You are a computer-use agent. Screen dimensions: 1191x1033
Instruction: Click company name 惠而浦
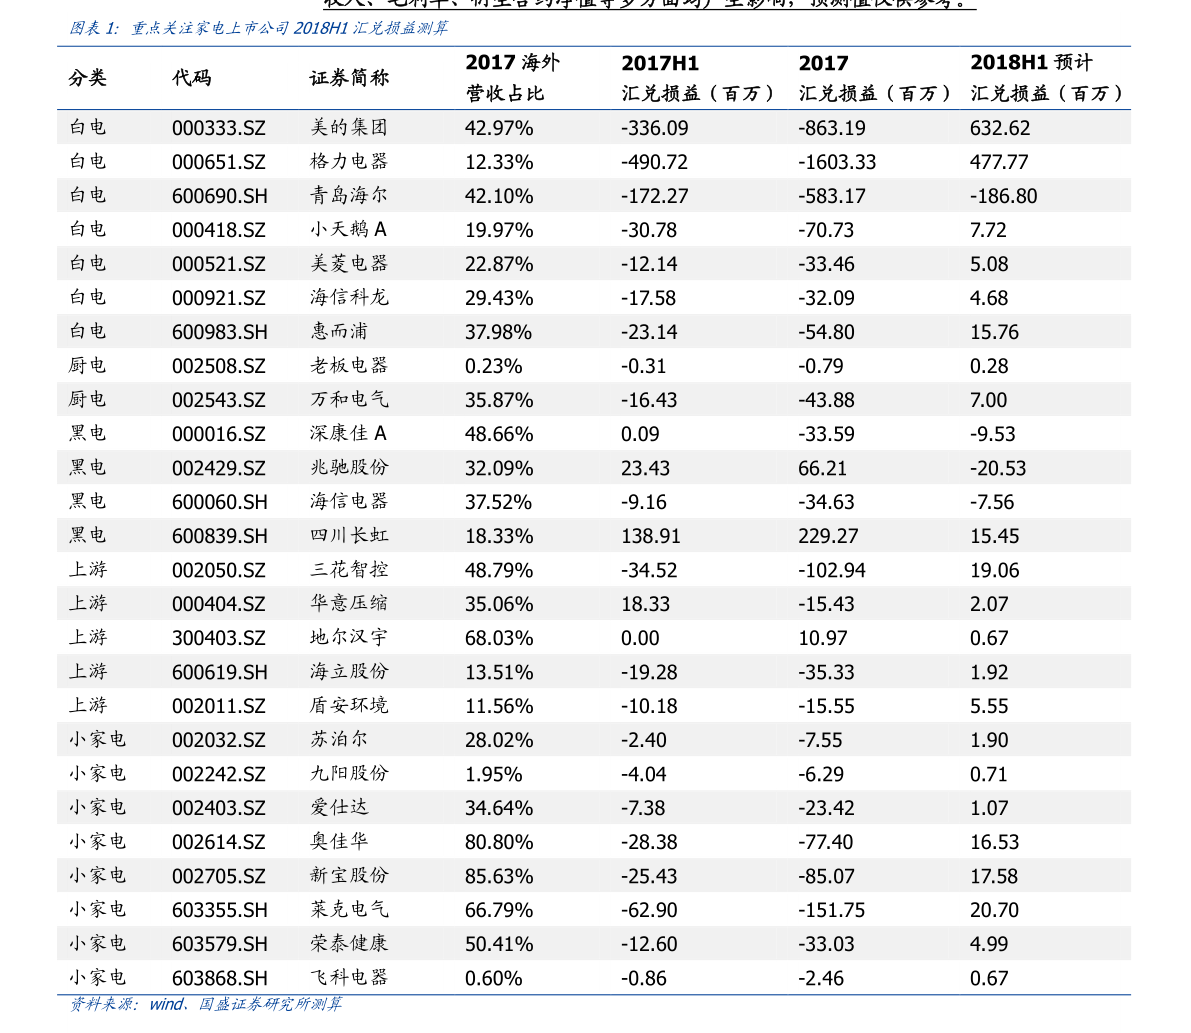point(339,331)
